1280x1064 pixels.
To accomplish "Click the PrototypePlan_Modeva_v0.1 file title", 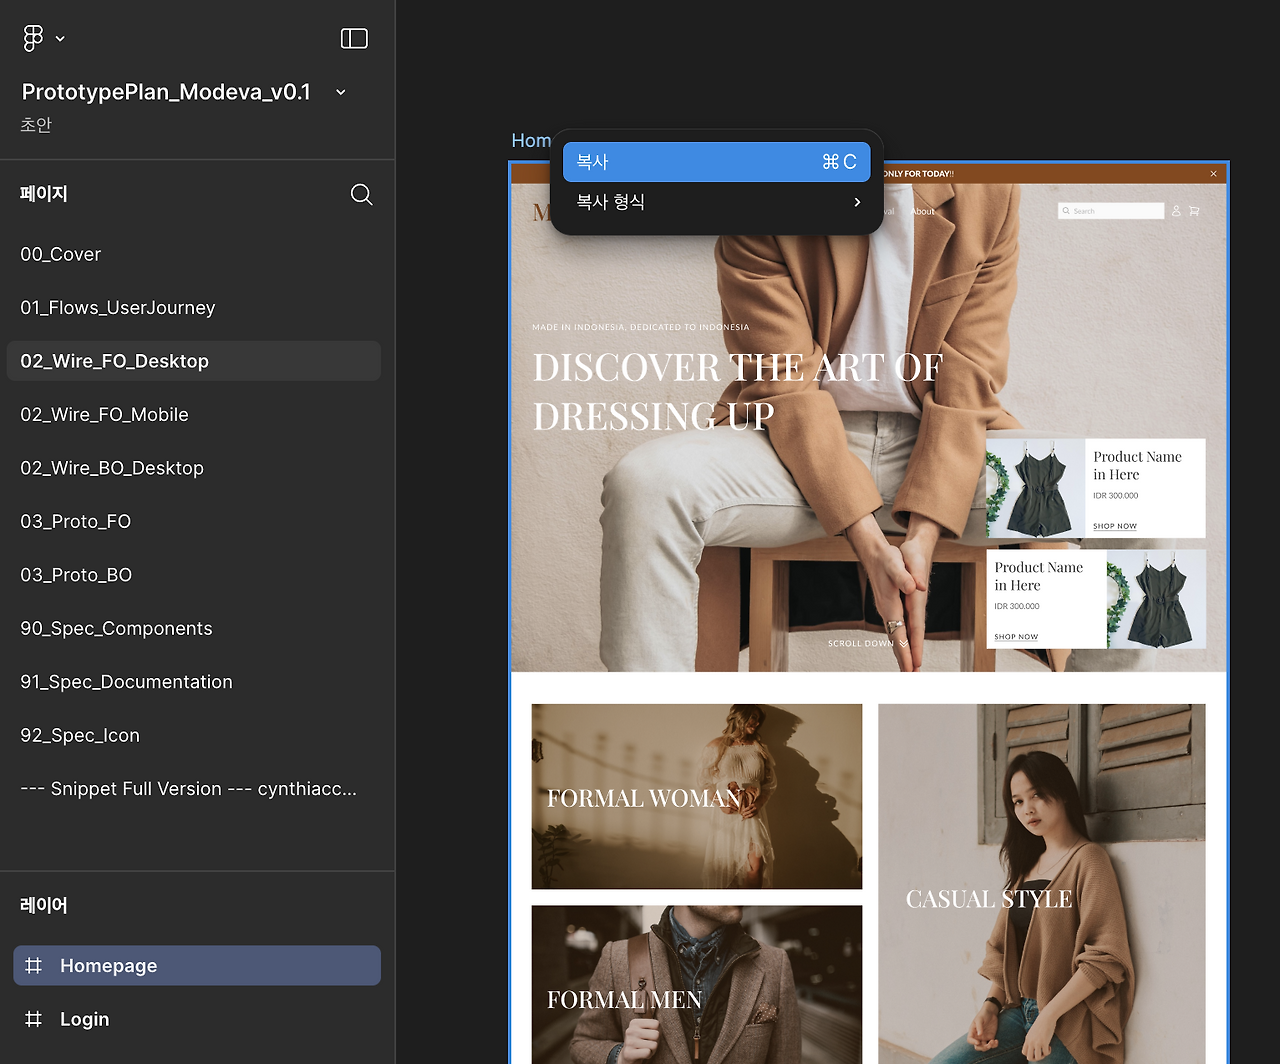I will point(166,92).
